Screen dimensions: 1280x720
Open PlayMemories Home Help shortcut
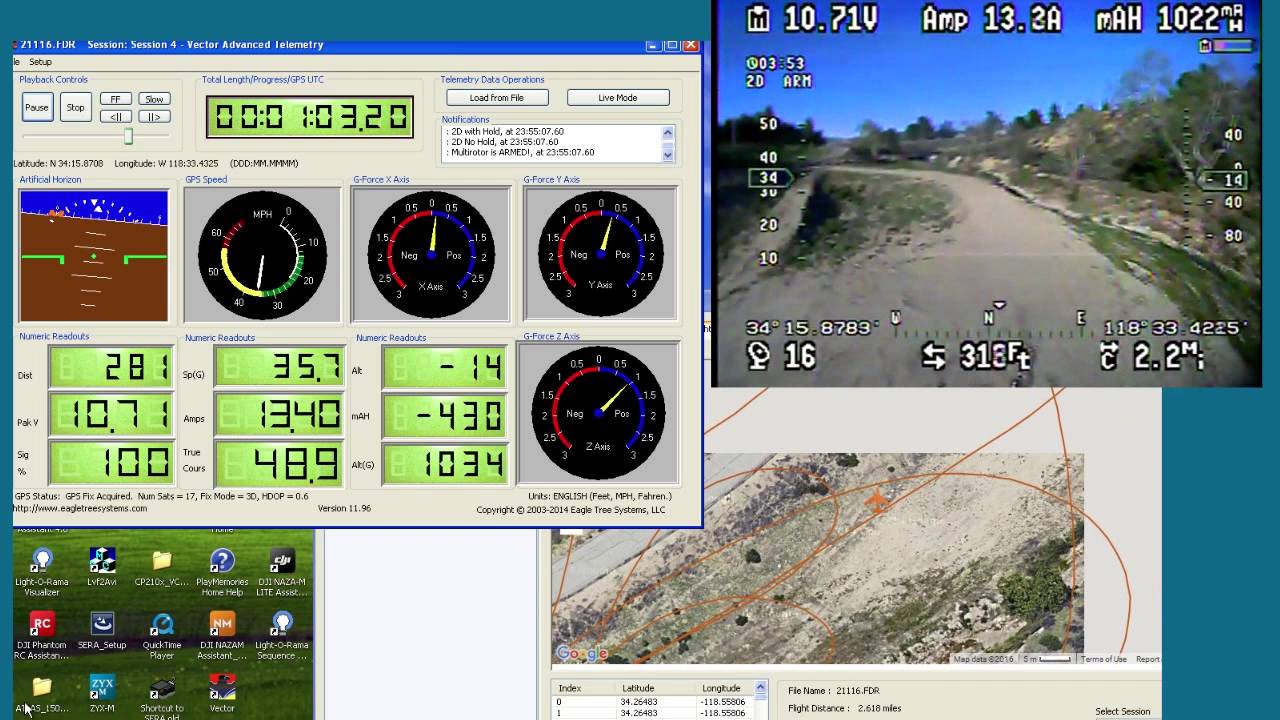(x=222, y=572)
